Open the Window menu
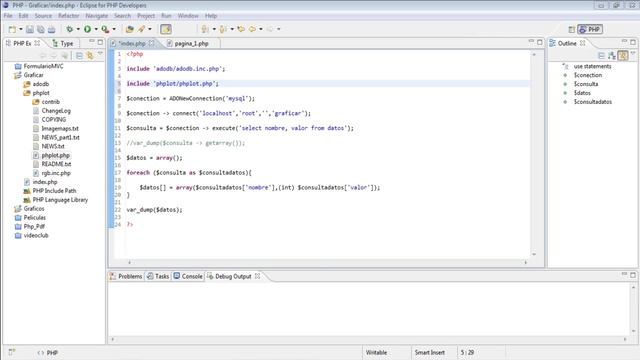The height and width of the screenshot is (360, 640). (188, 16)
